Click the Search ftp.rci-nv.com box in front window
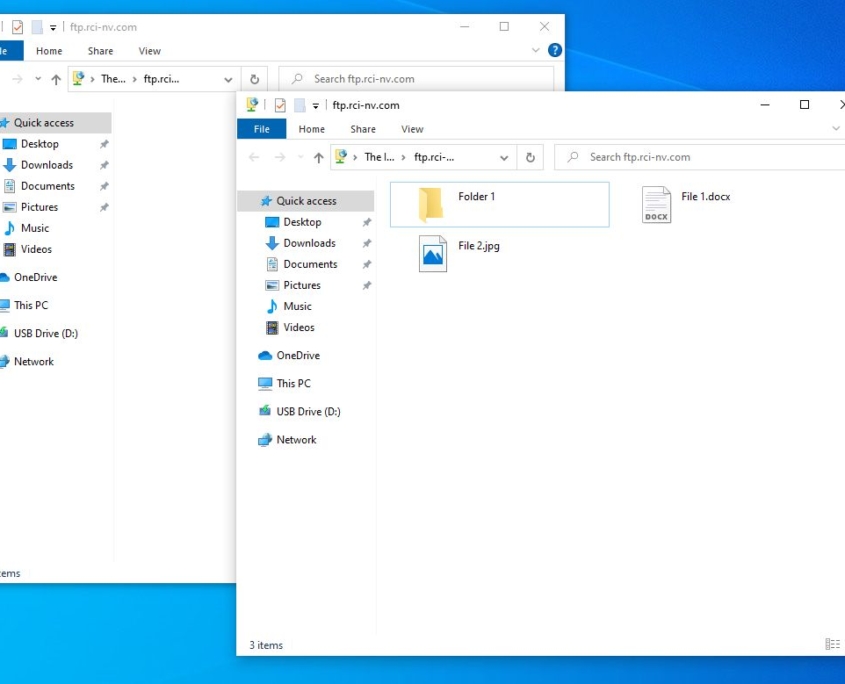The image size is (845, 684). (x=699, y=157)
